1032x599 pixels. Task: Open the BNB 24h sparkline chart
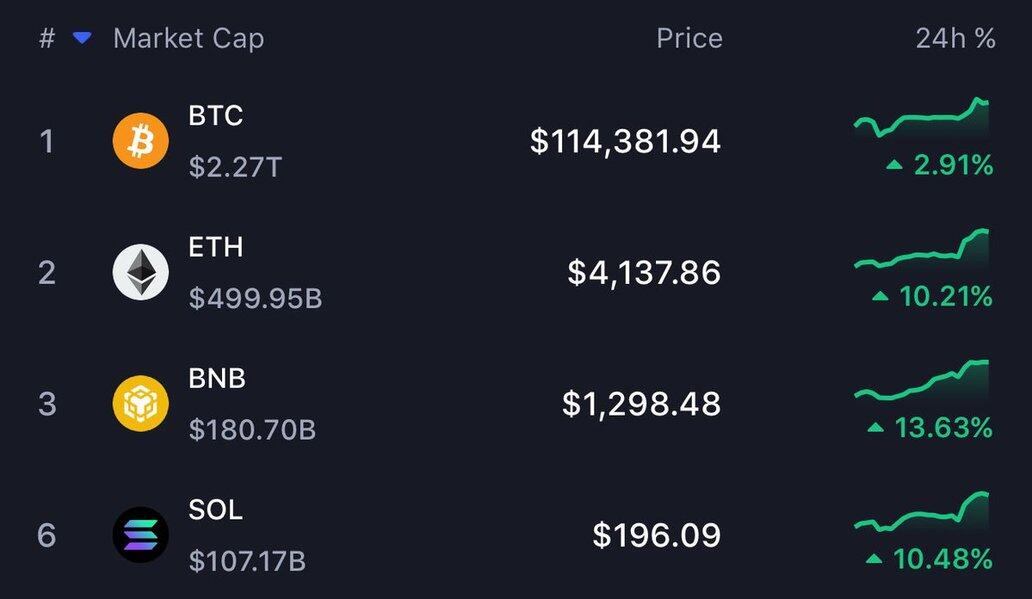pos(921,382)
